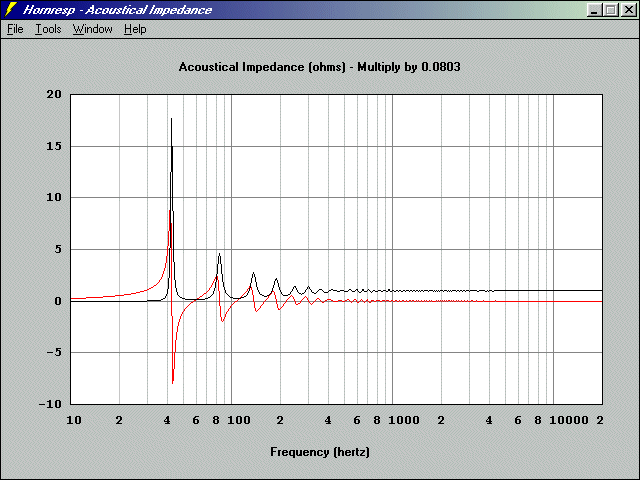Click the x-axis label 10000
Screen dimensions: 640x480
(x=569, y=420)
